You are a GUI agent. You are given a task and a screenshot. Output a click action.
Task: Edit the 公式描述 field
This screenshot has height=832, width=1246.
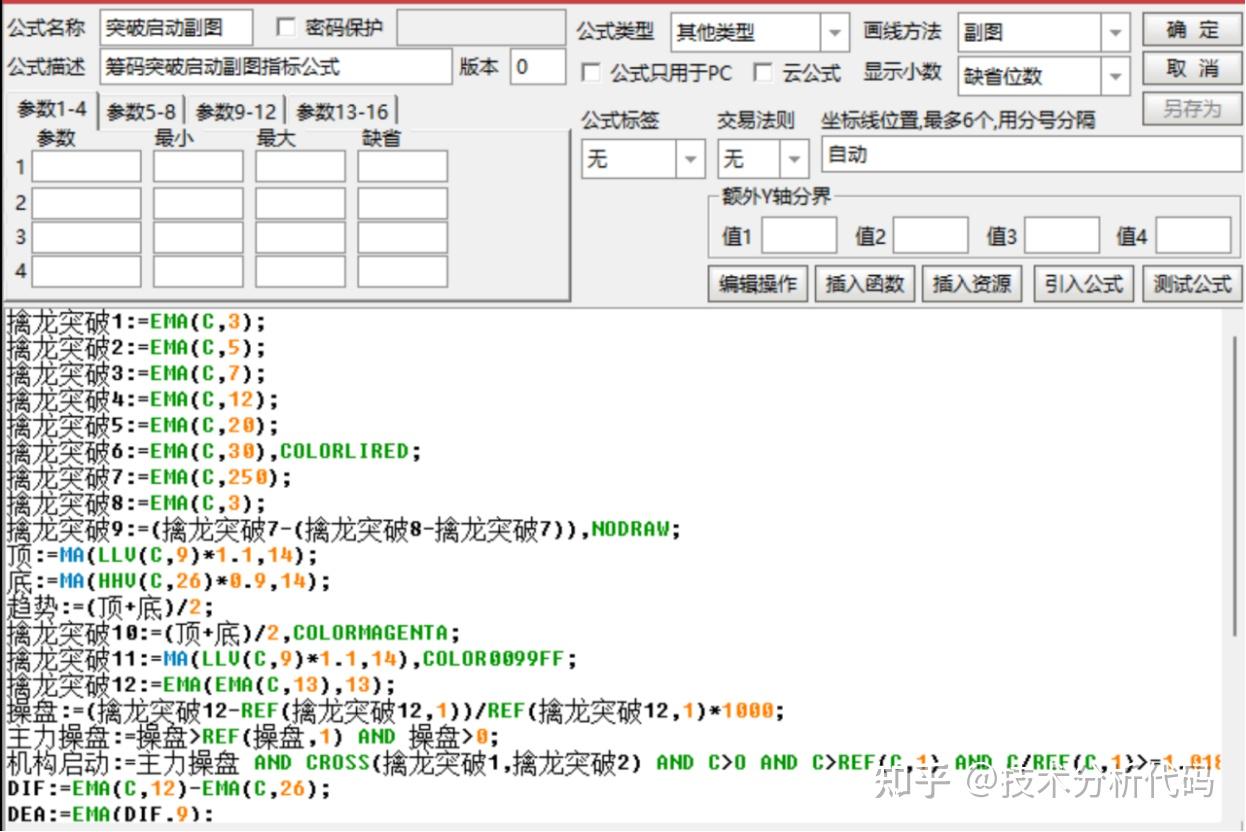coord(276,67)
